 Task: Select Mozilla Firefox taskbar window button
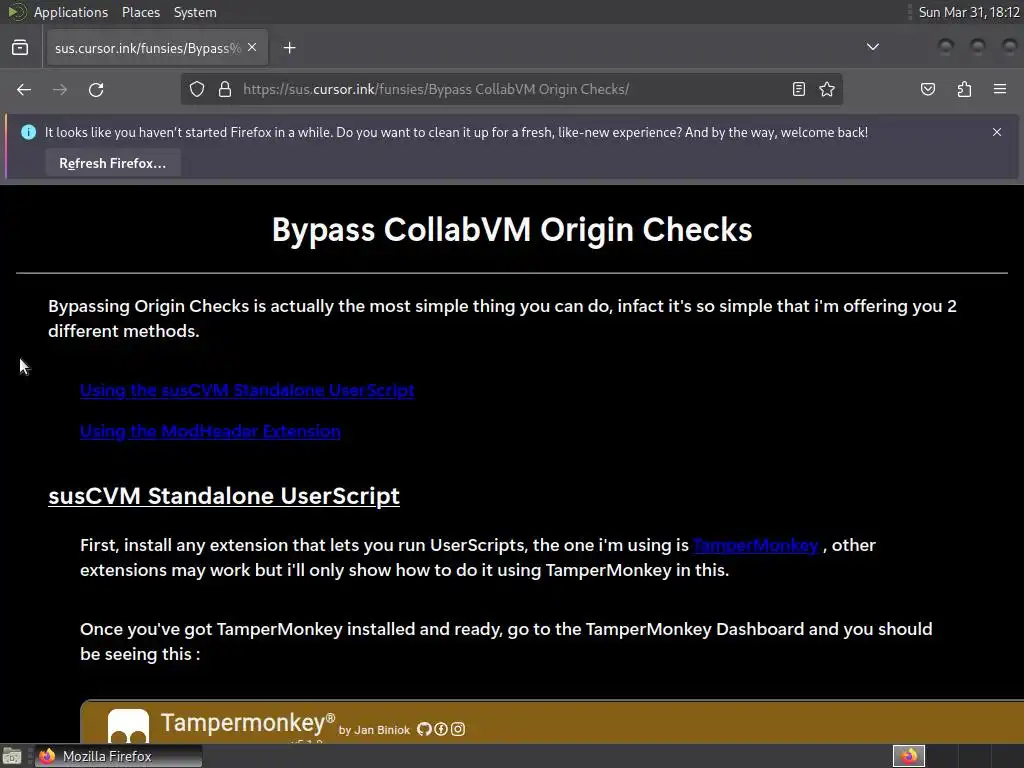coord(118,756)
